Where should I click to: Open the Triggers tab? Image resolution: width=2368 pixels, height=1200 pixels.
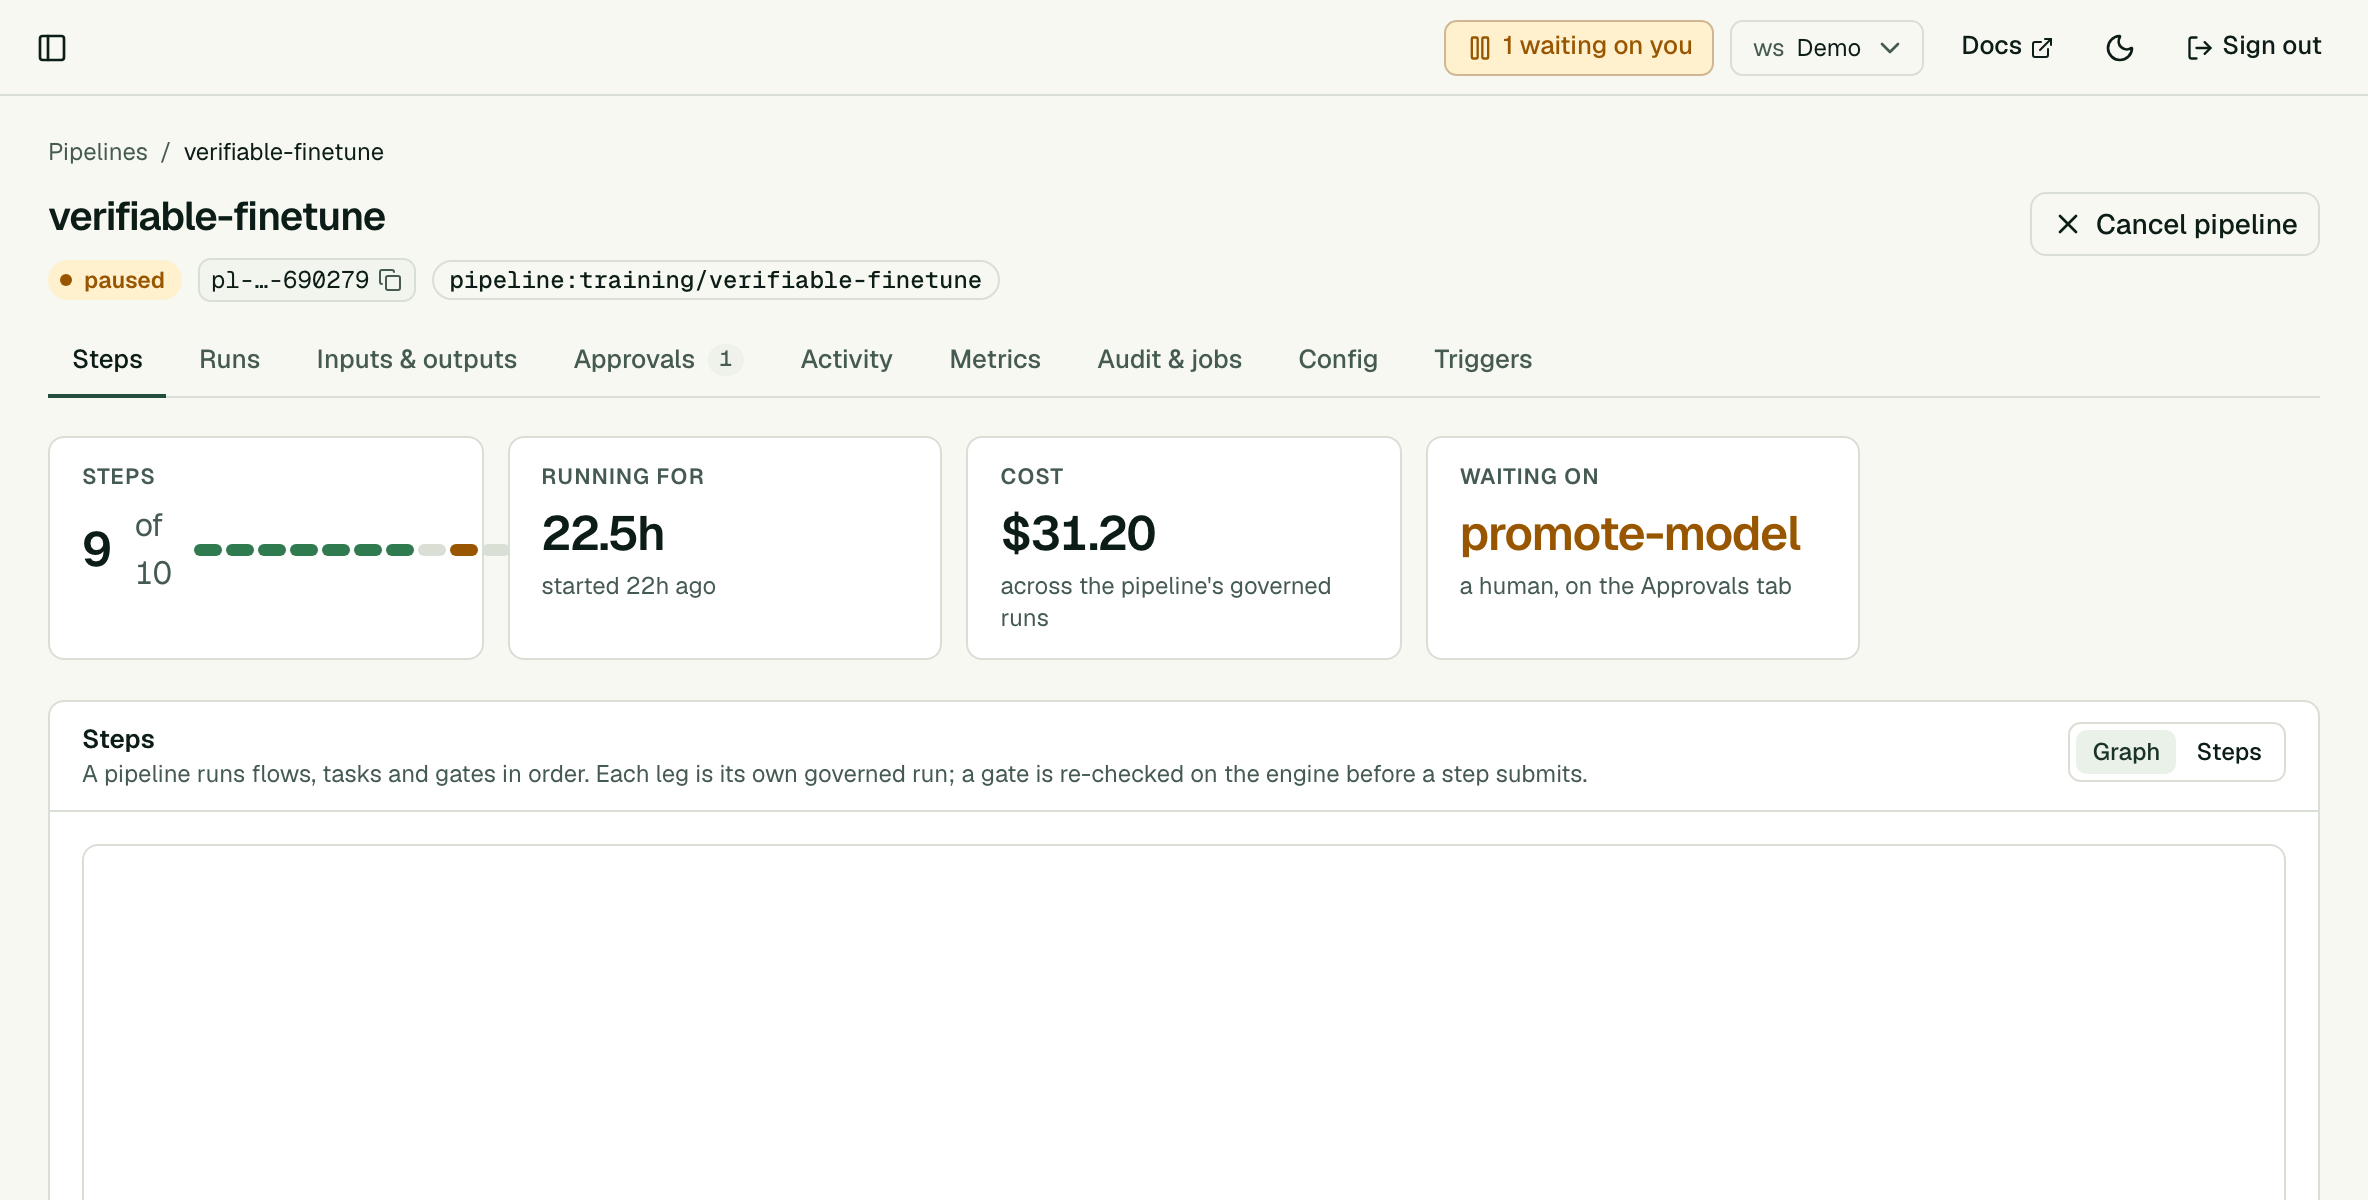tap(1483, 359)
